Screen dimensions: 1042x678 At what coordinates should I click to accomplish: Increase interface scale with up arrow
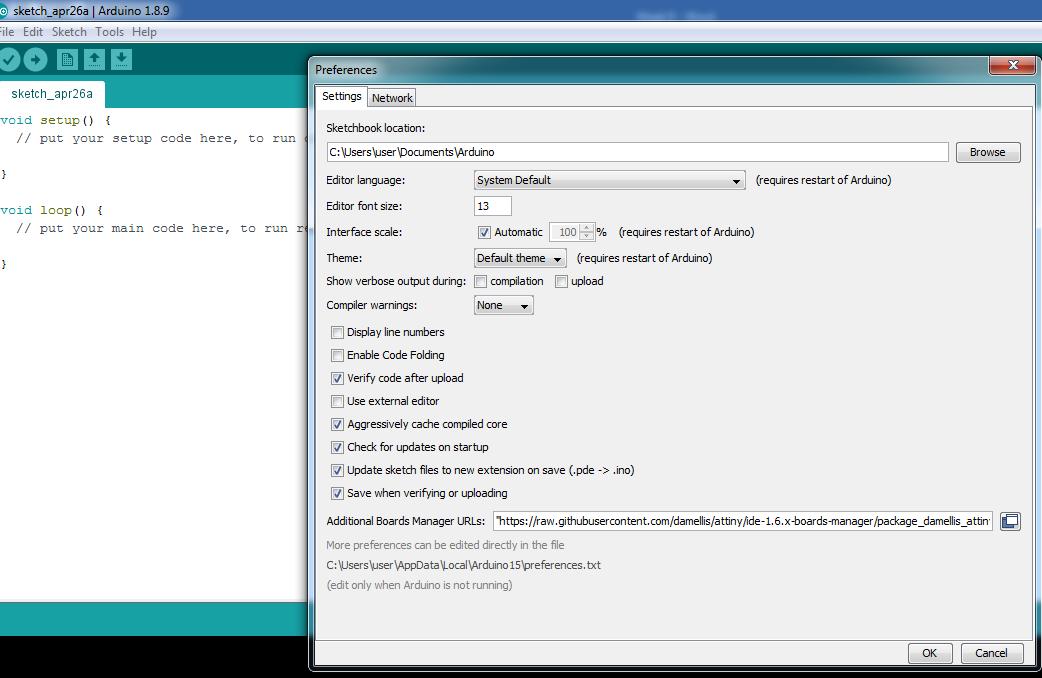[x=587, y=228]
